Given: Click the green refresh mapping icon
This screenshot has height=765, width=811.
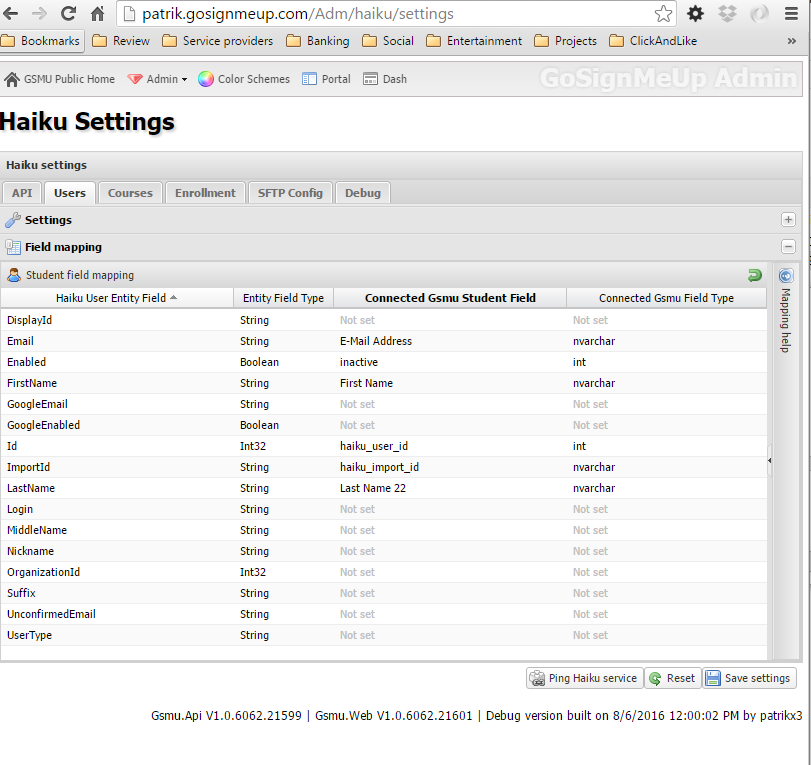Looking at the screenshot, I should 755,275.
